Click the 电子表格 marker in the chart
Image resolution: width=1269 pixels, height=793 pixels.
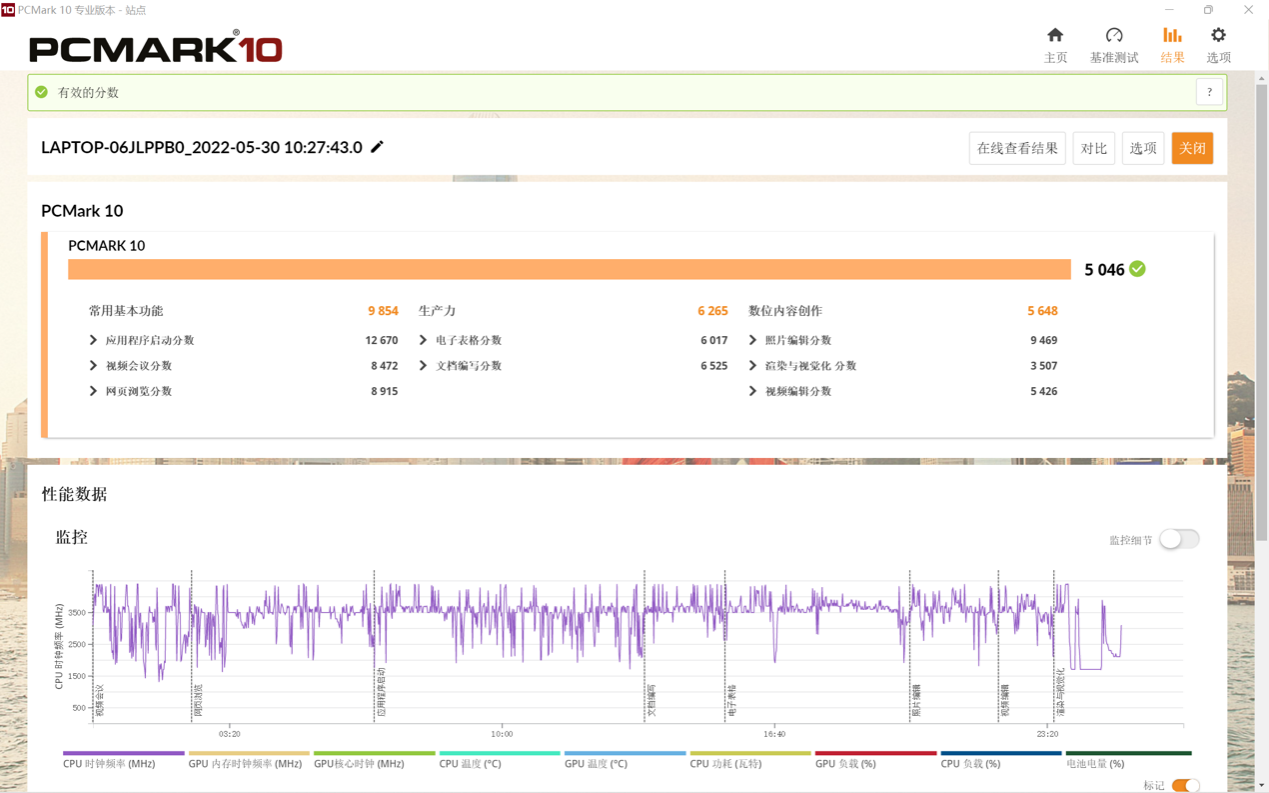[x=732, y=700]
